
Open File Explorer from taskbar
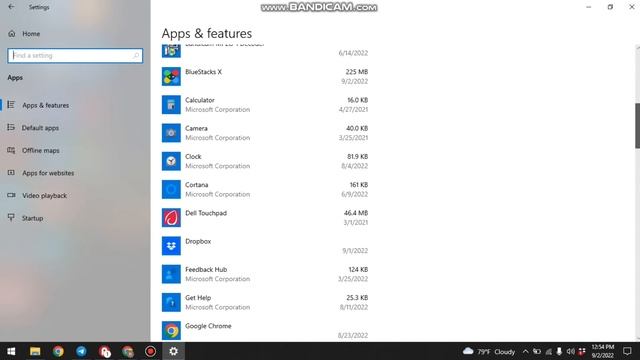click(35, 351)
